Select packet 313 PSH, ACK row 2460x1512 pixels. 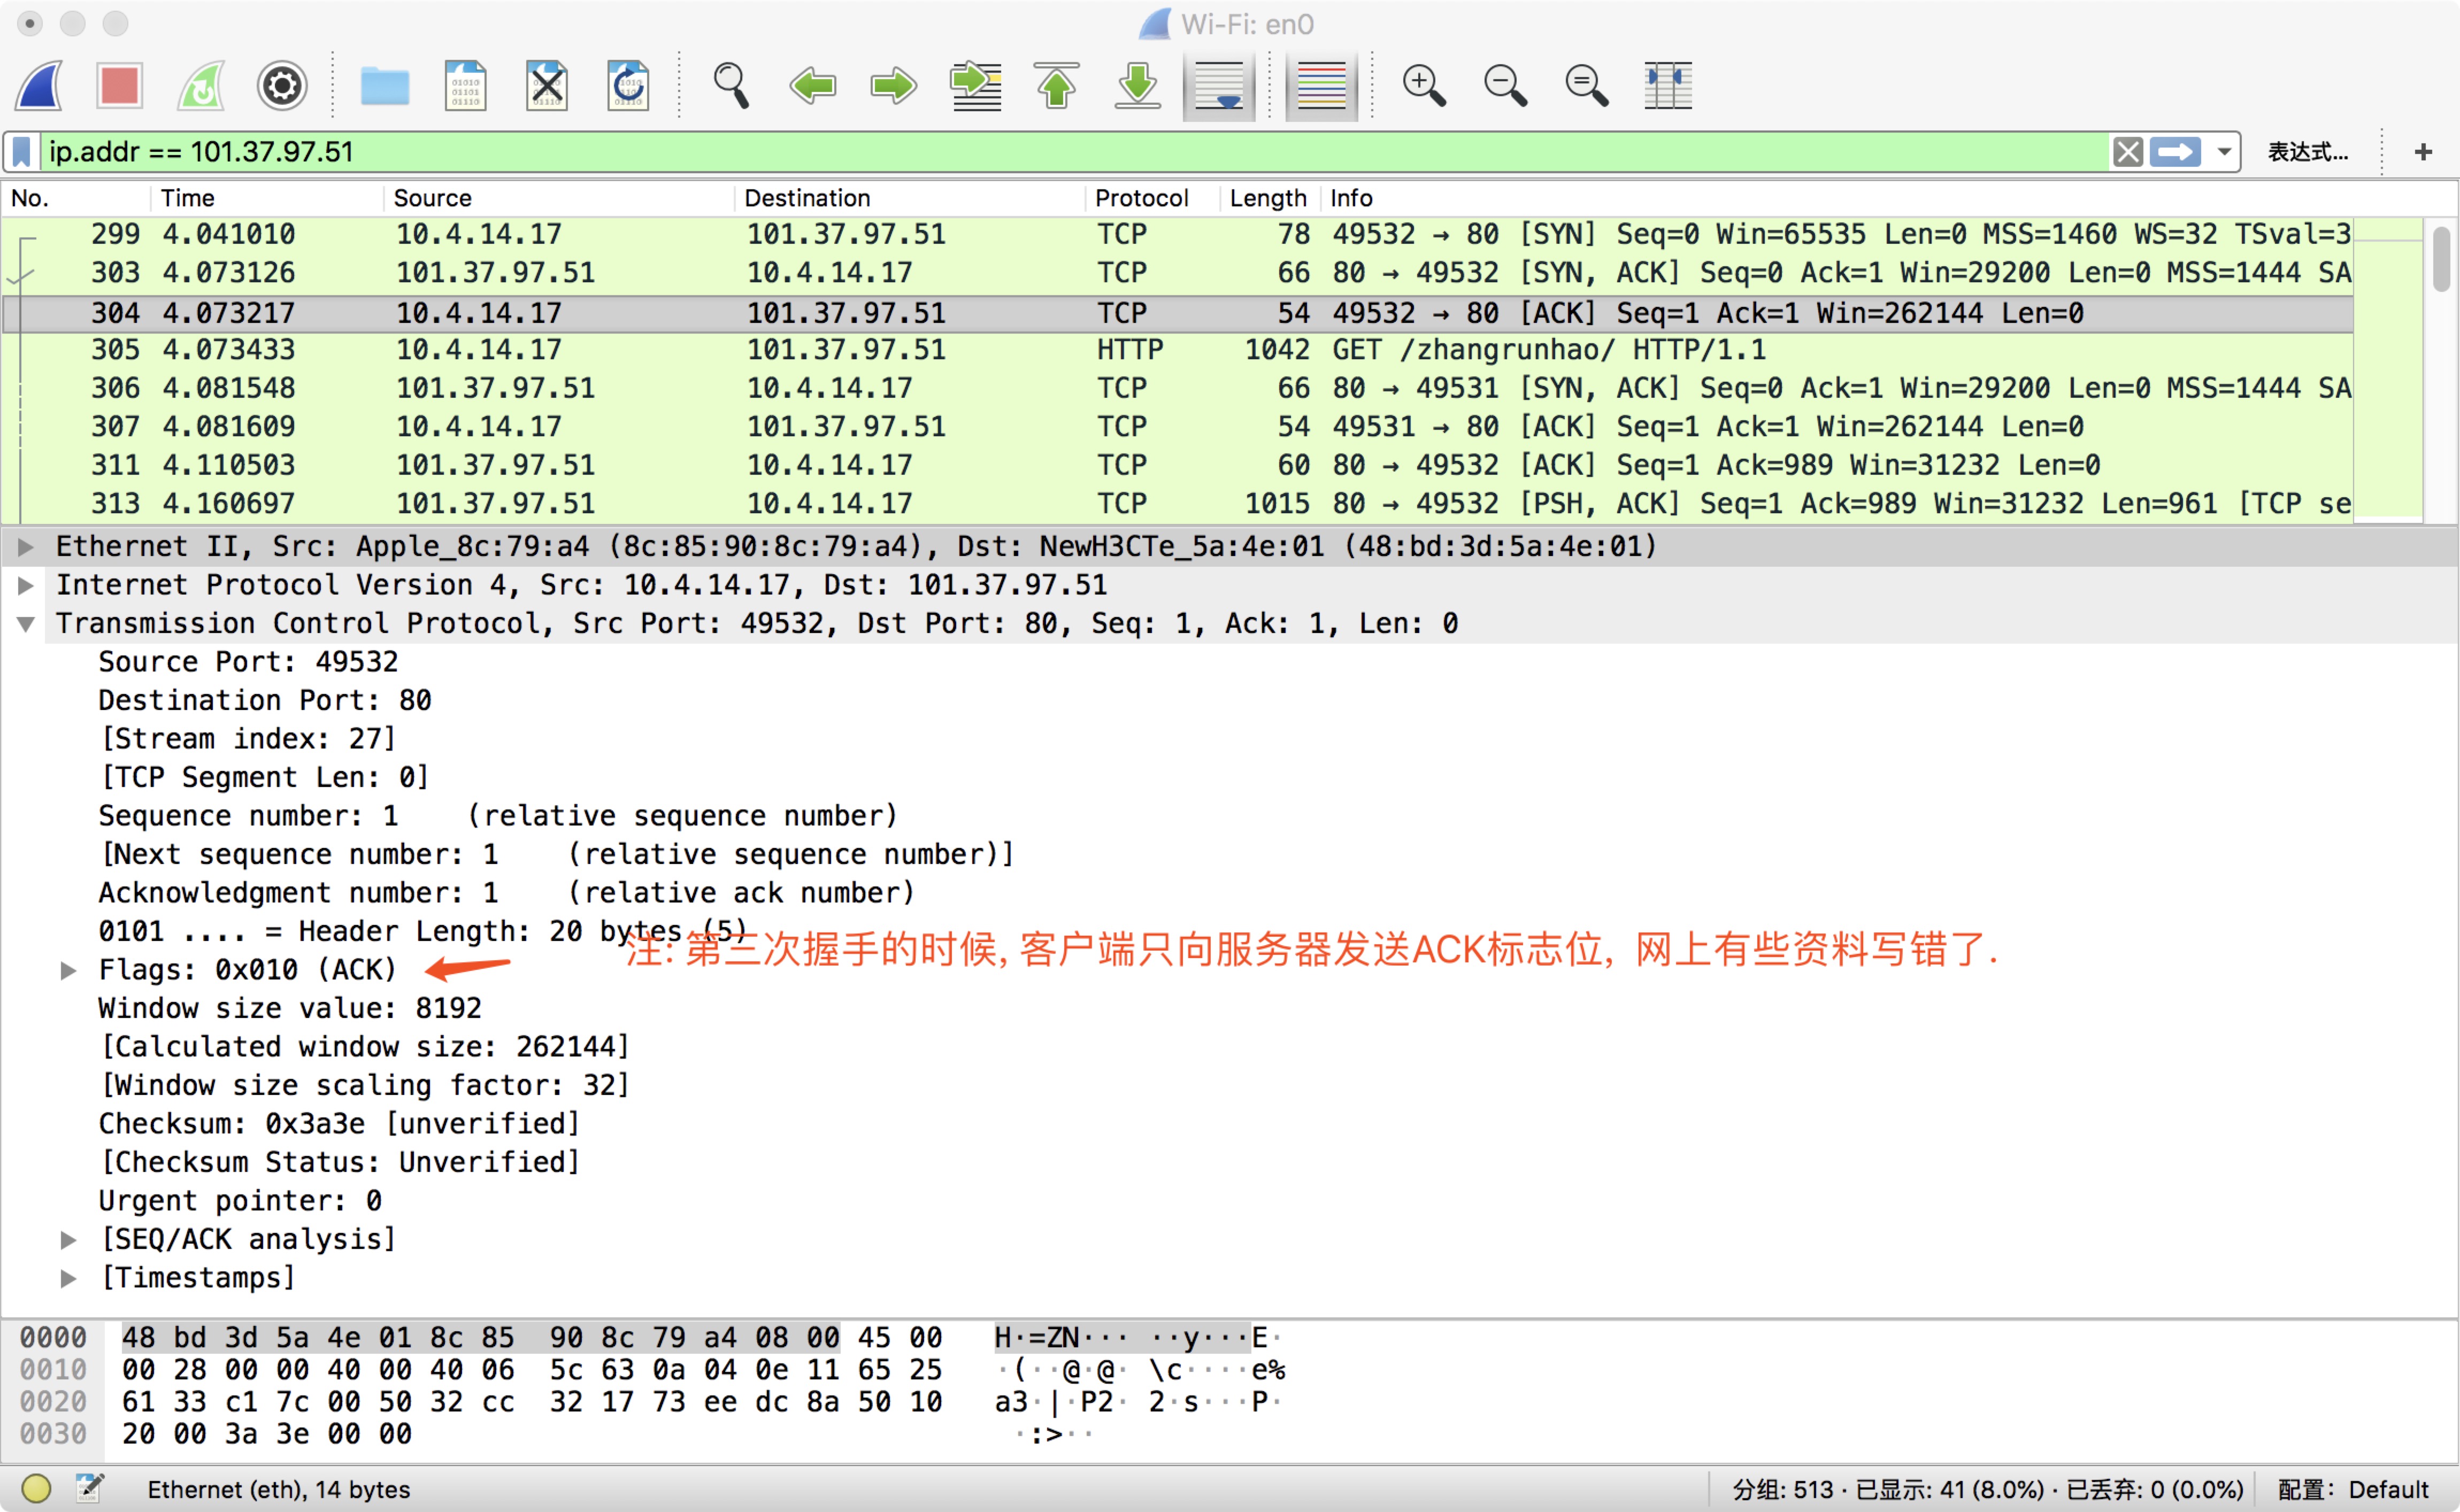point(1178,503)
